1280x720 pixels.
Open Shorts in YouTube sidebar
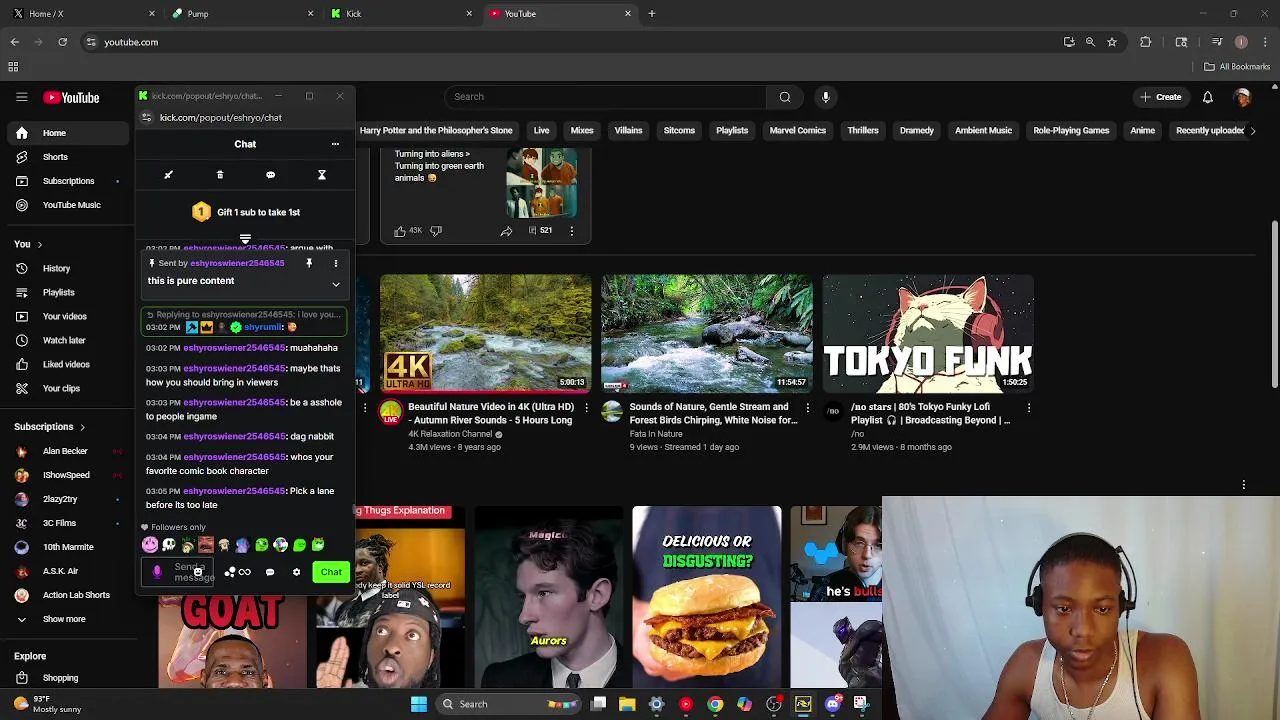[x=68, y=157]
